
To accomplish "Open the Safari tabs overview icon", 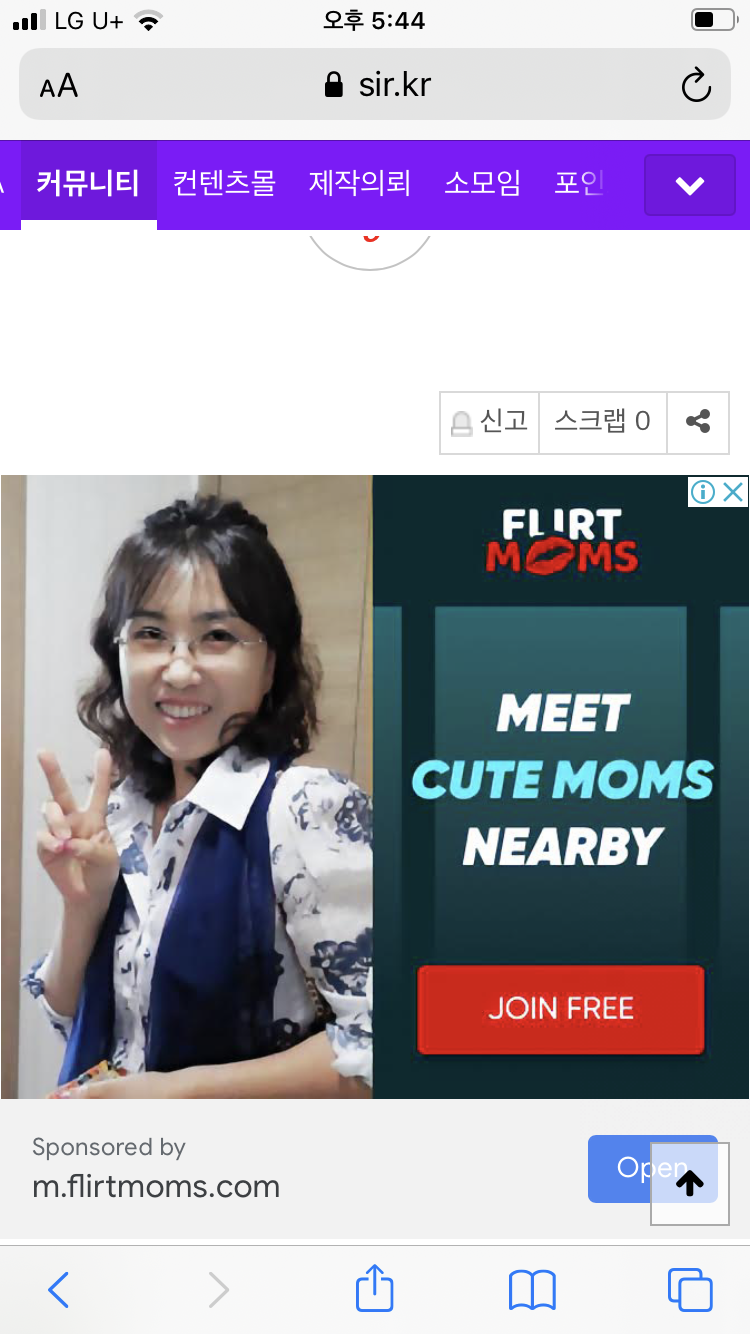I will 690,1290.
